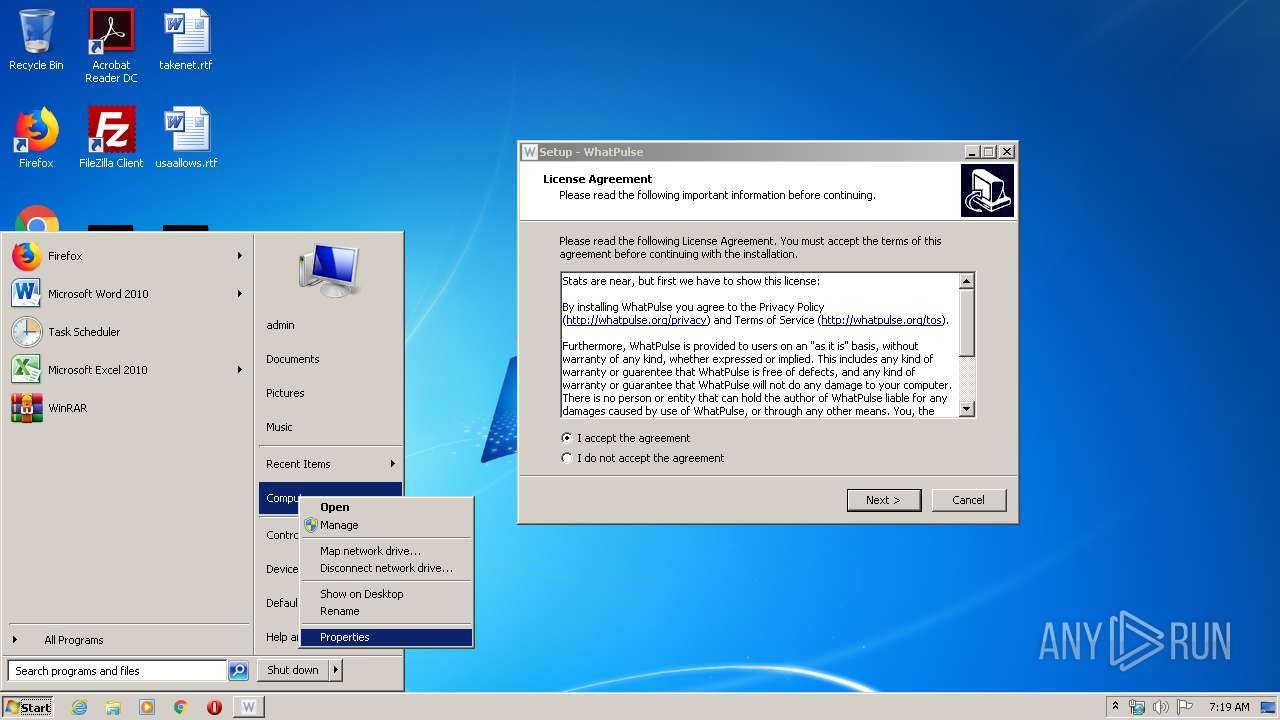Click the 7:19 AM taskbar clock
The height and width of the screenshot is (720, 1280).
coord(1229,707)
